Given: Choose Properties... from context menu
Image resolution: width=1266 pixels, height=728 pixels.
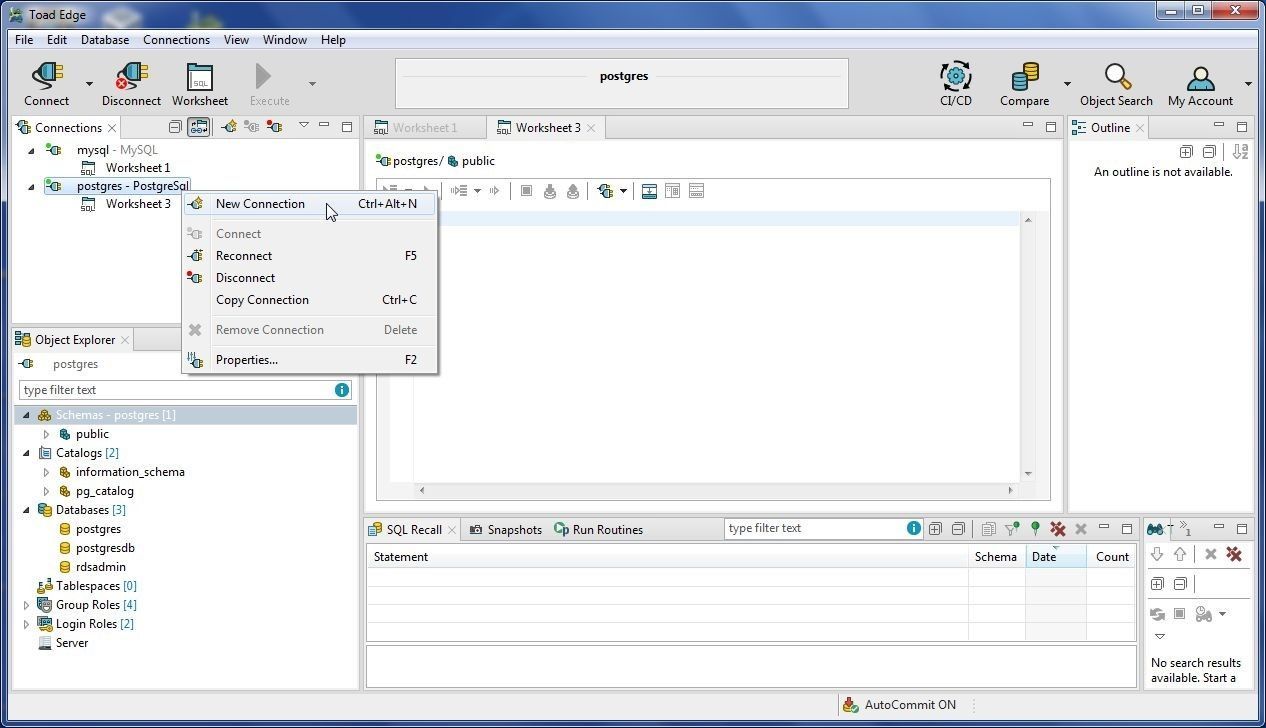Looking at the screenshot, I should coord(310,360).
